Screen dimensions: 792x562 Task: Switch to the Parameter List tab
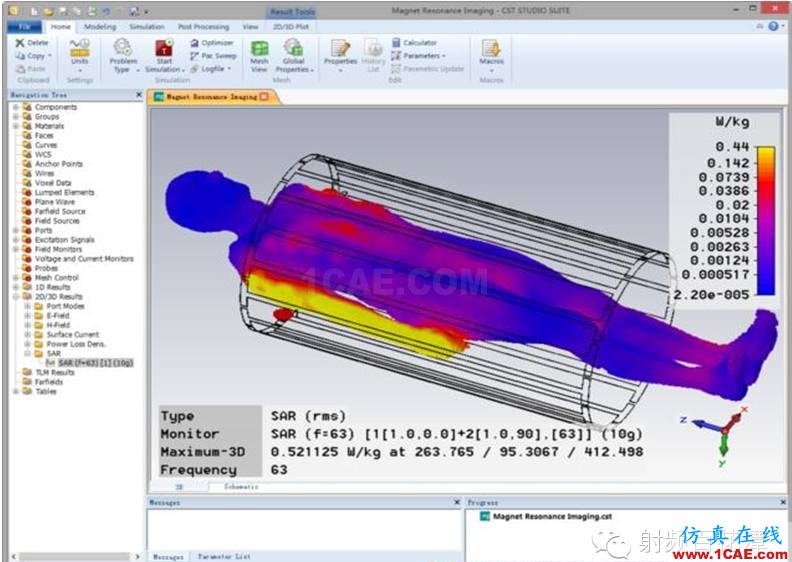(224, 556)
